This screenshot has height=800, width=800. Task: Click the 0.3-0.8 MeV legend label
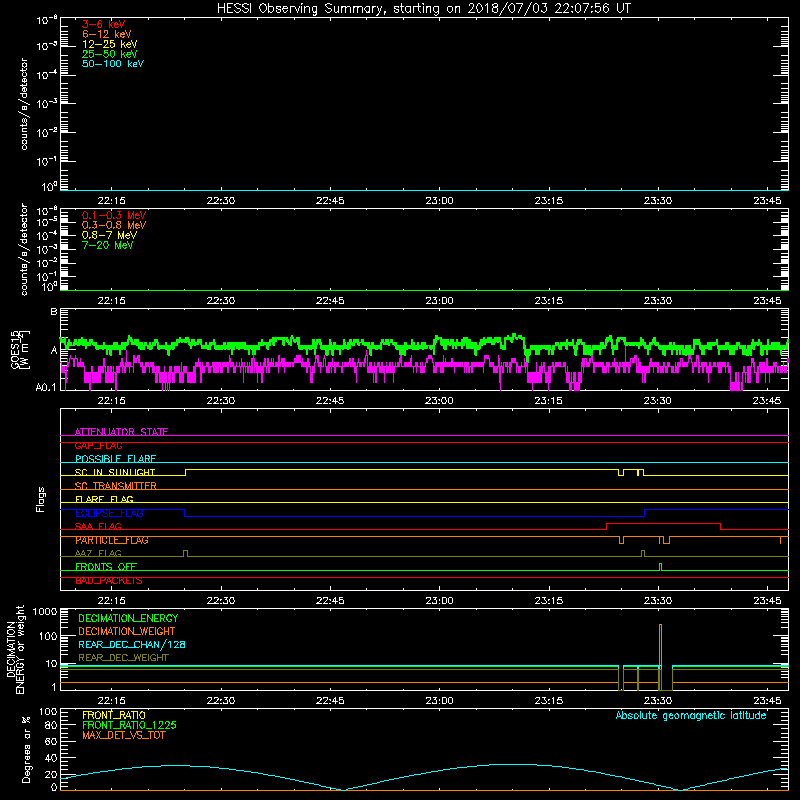(x=114, y=226)
